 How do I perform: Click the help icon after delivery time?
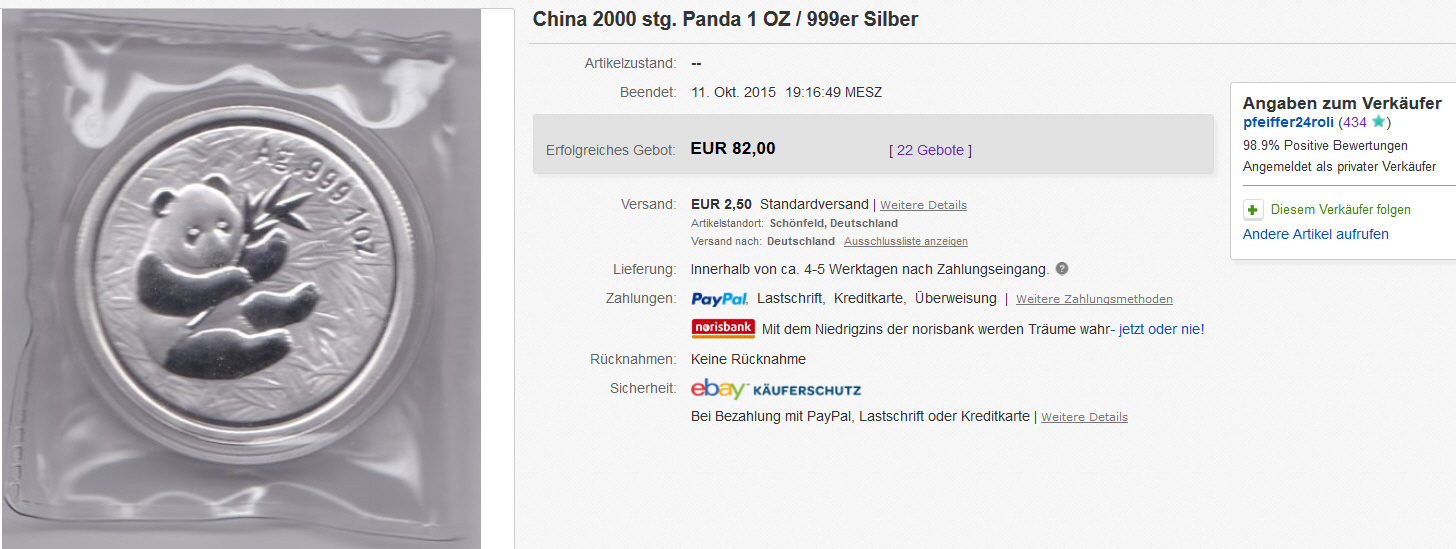point(1062,269)
